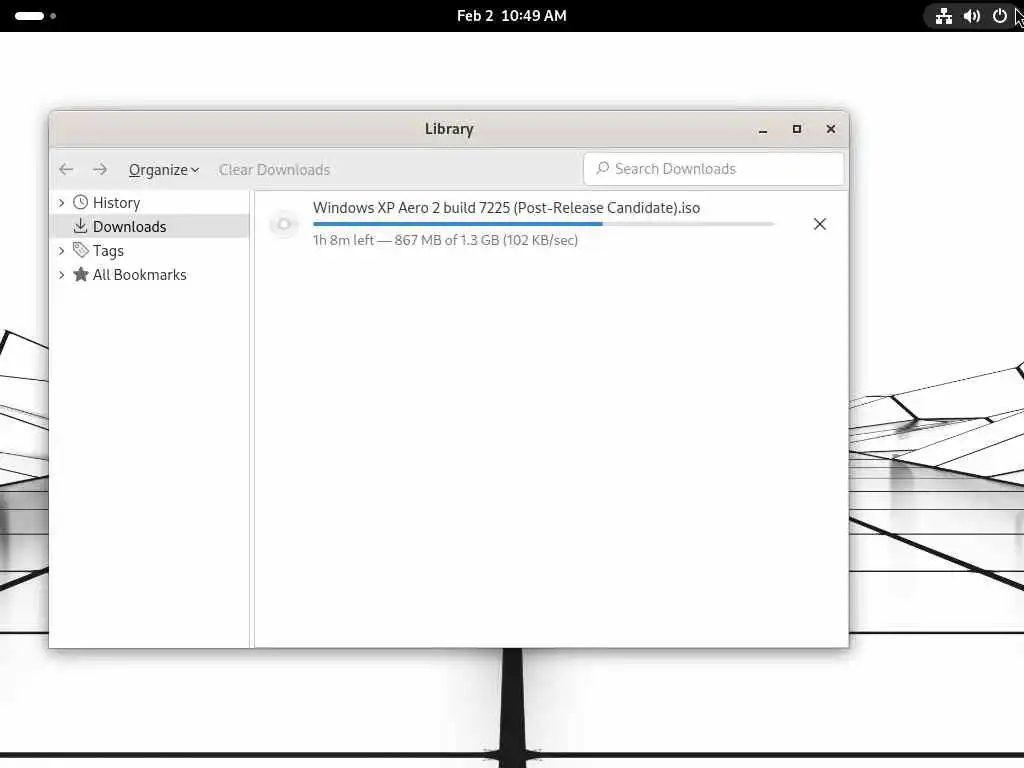Click the '1h 8m left' status text
The image size is (1024, 768).
tap(344, 240)
